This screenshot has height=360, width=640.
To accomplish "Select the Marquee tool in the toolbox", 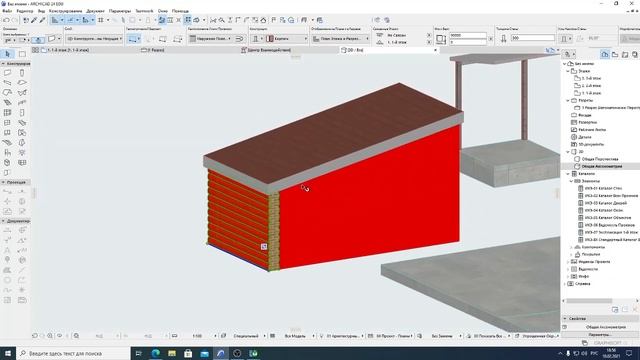I will coord(22,54).
